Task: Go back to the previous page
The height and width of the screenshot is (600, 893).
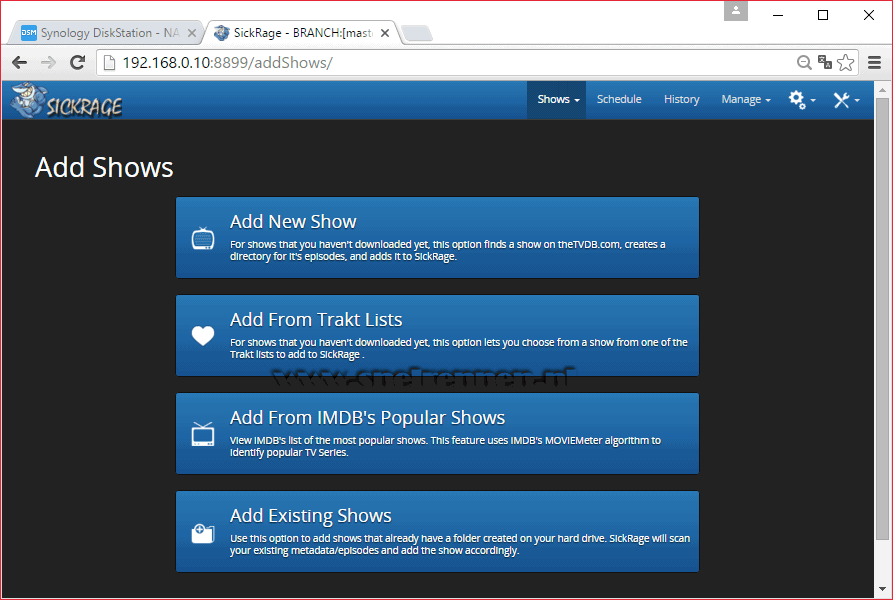Action: (x=19, y=63)
